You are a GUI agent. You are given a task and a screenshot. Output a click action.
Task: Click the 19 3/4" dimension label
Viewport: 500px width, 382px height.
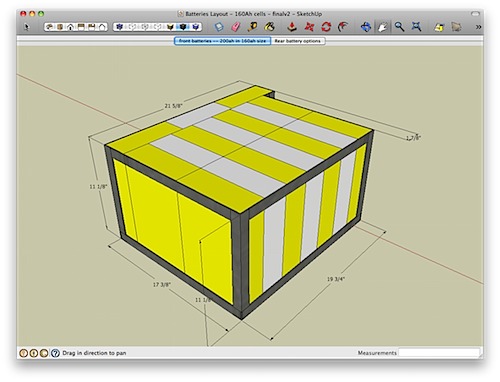point(335,279)
